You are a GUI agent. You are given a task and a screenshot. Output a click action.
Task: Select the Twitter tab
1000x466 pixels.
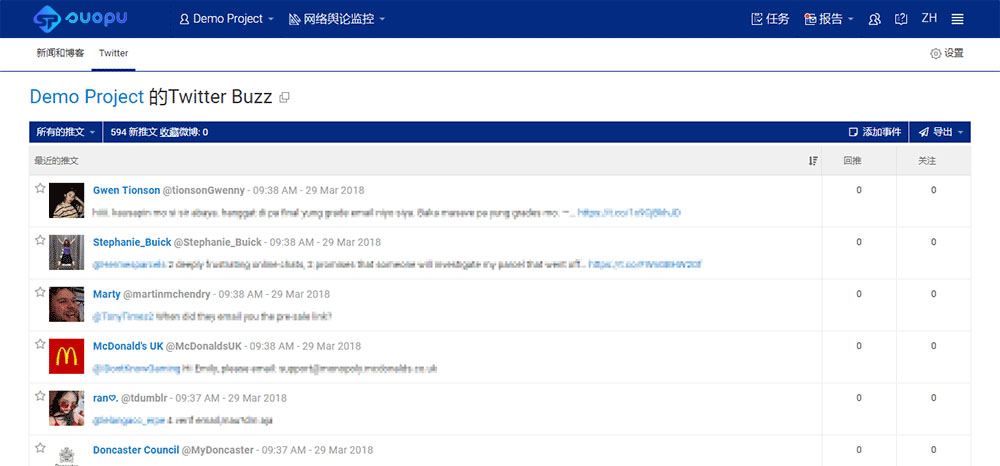pyautogui.click(x=114, y=54)
